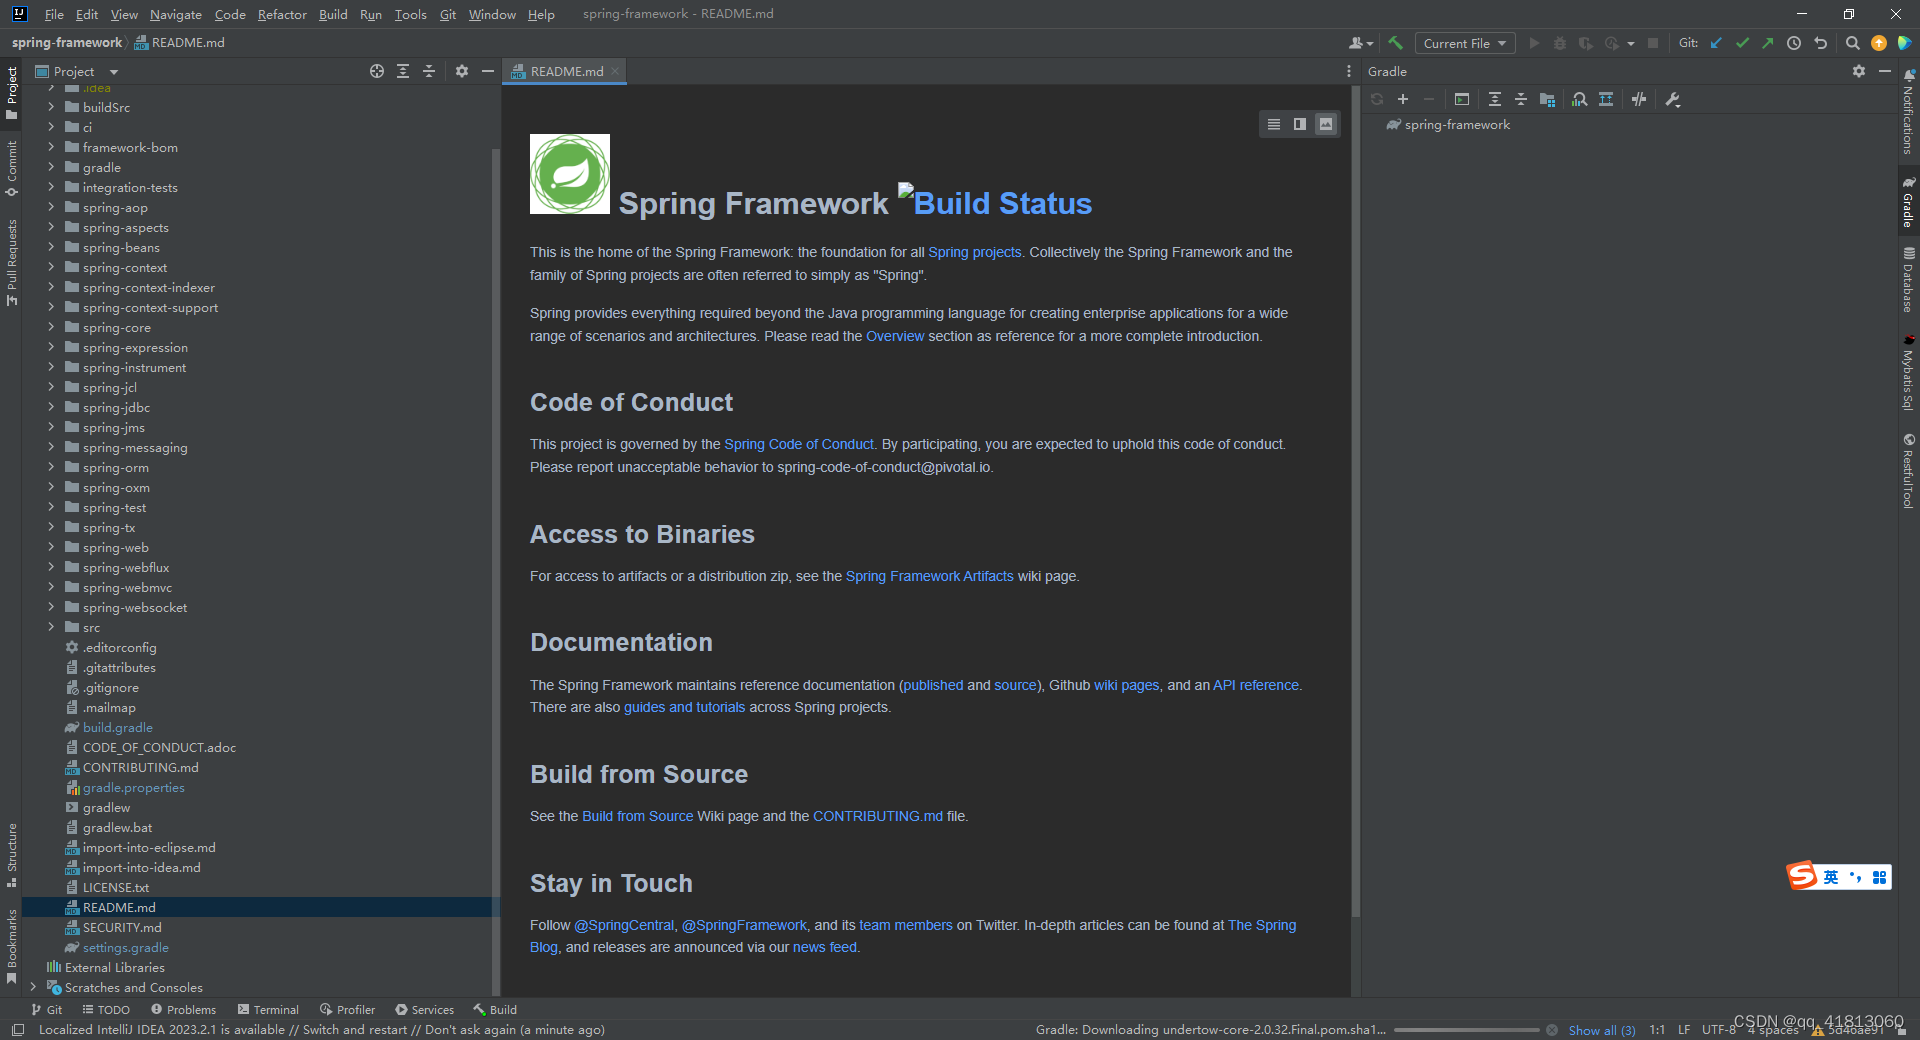Switch README view to editor-only mode
The image size is (1920, 1040).
(1273, 124)
